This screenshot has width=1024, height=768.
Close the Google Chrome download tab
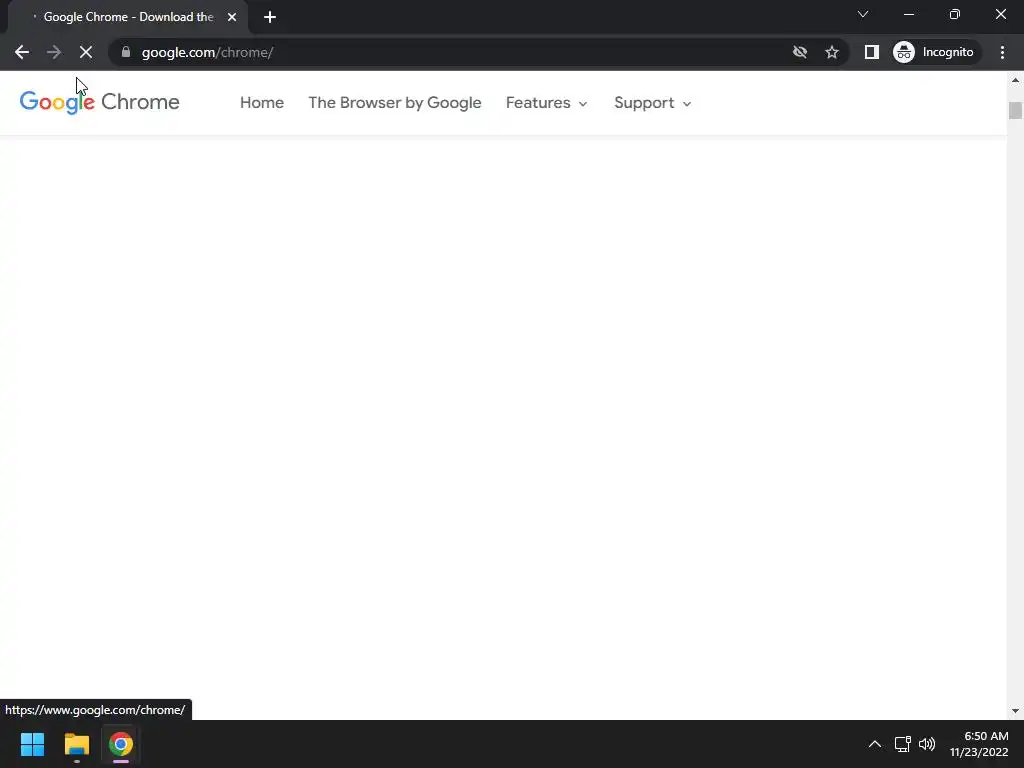click(232, 17)
